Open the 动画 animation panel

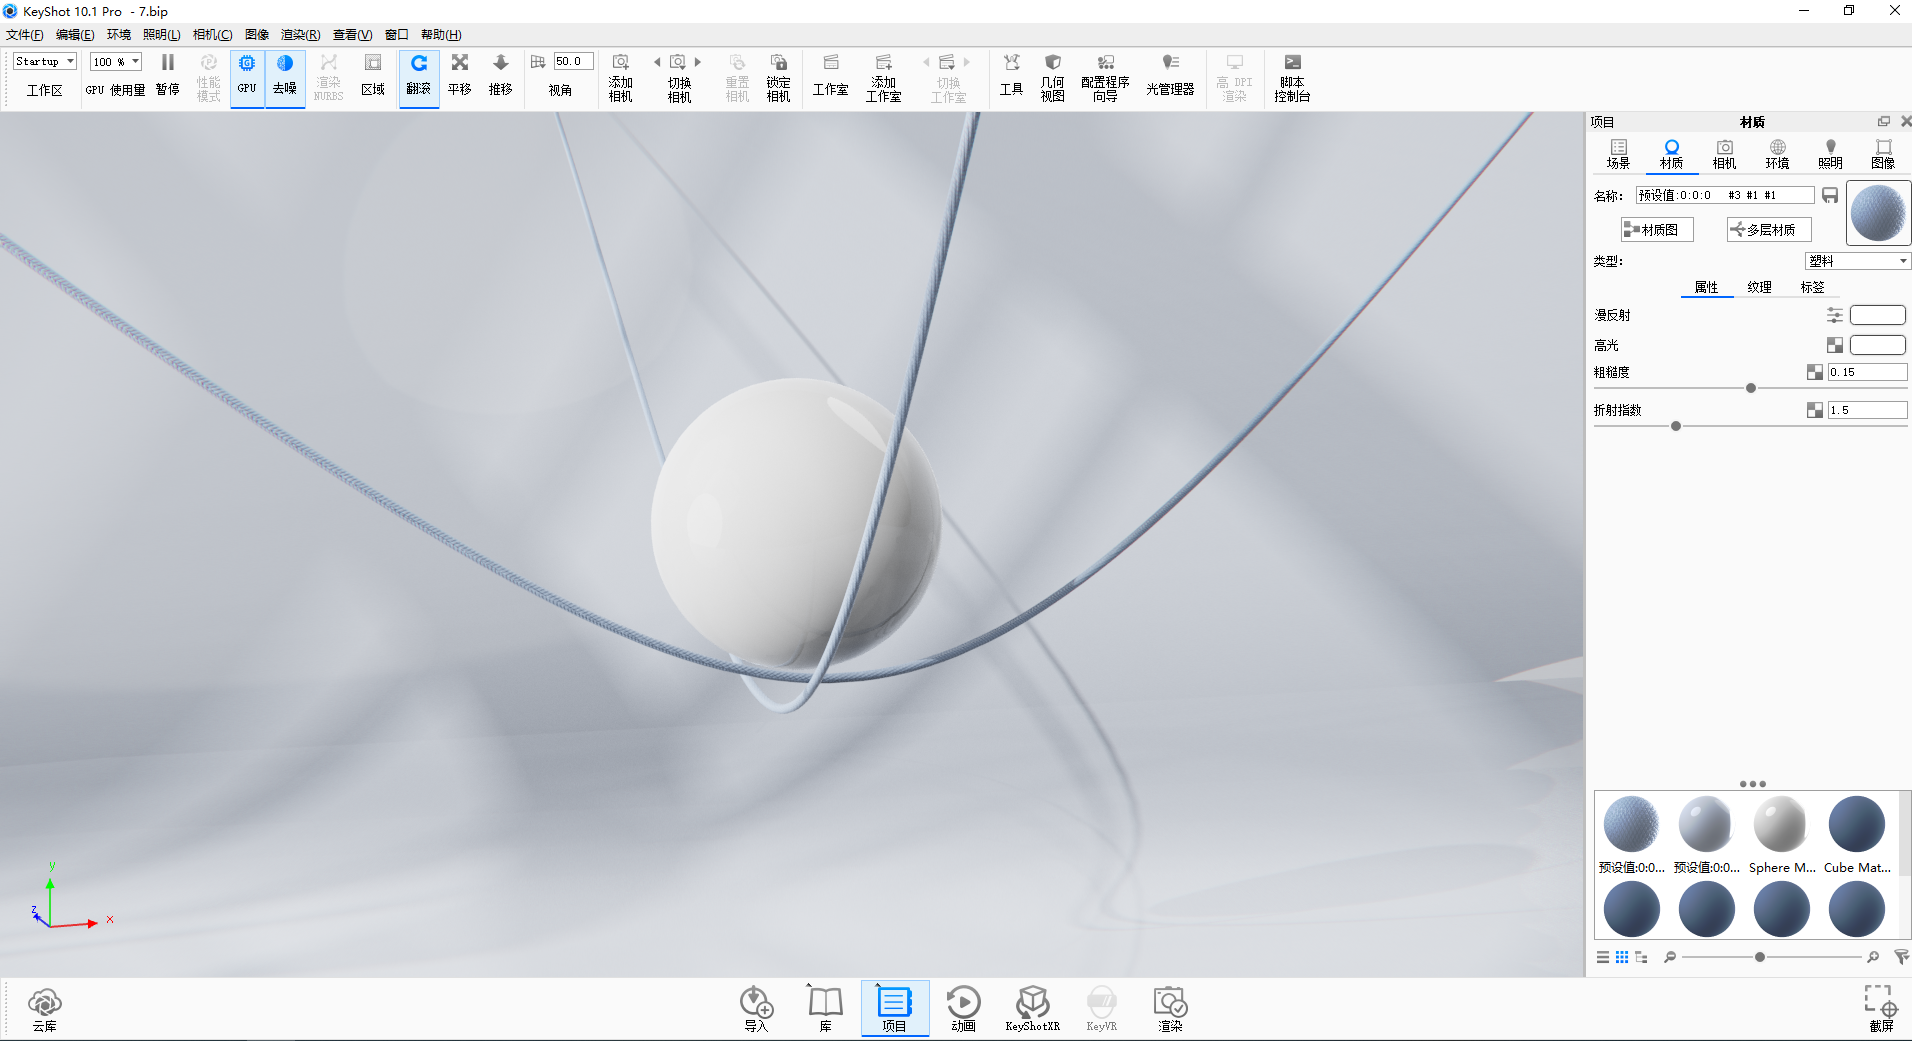coord(963,1008)
